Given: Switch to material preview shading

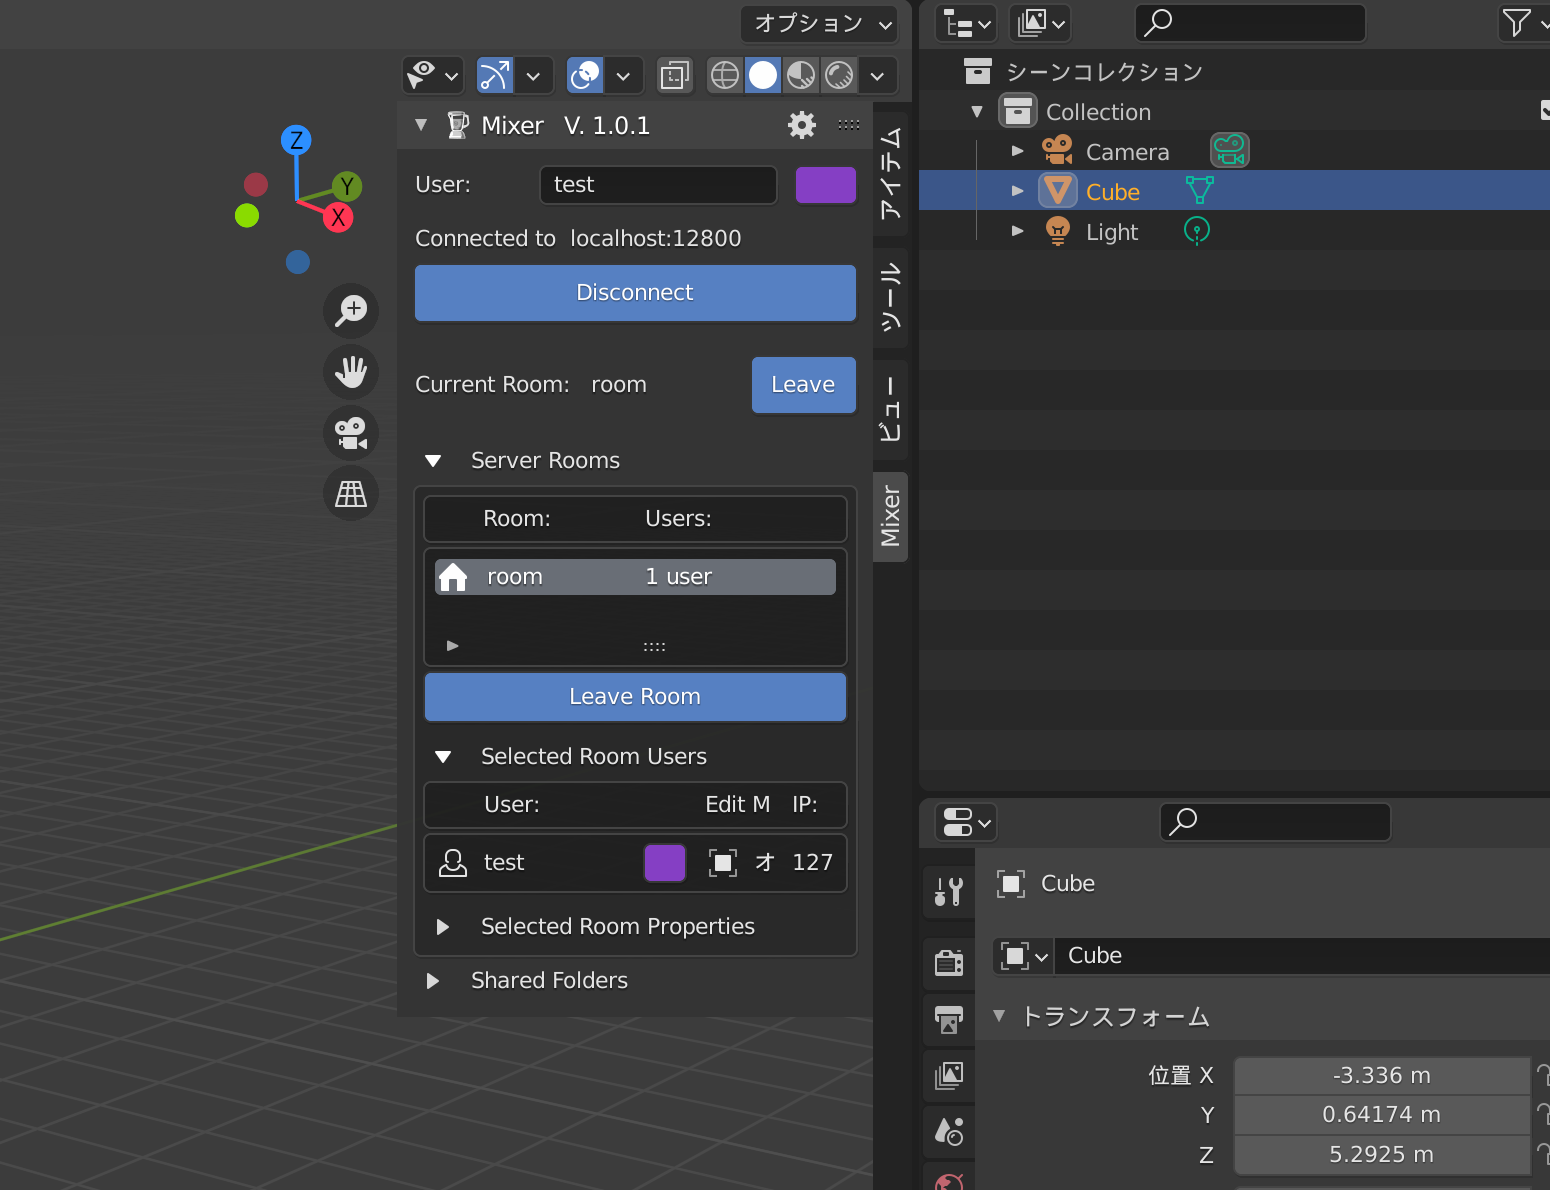Looking at the screenshot, I should click(801, 75).
